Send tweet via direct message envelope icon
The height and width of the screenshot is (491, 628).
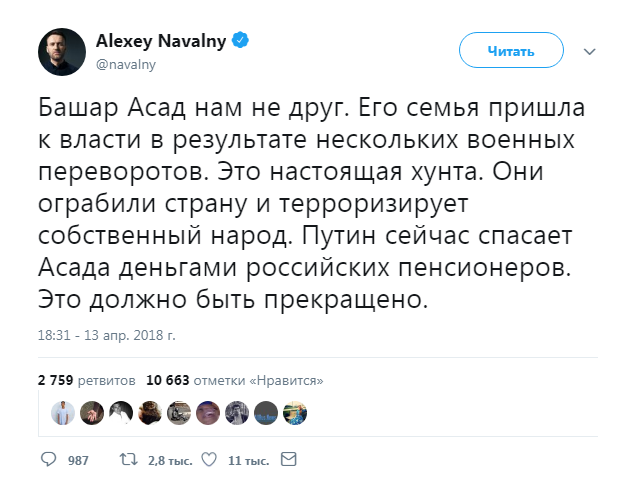click(x=288, y=460)
